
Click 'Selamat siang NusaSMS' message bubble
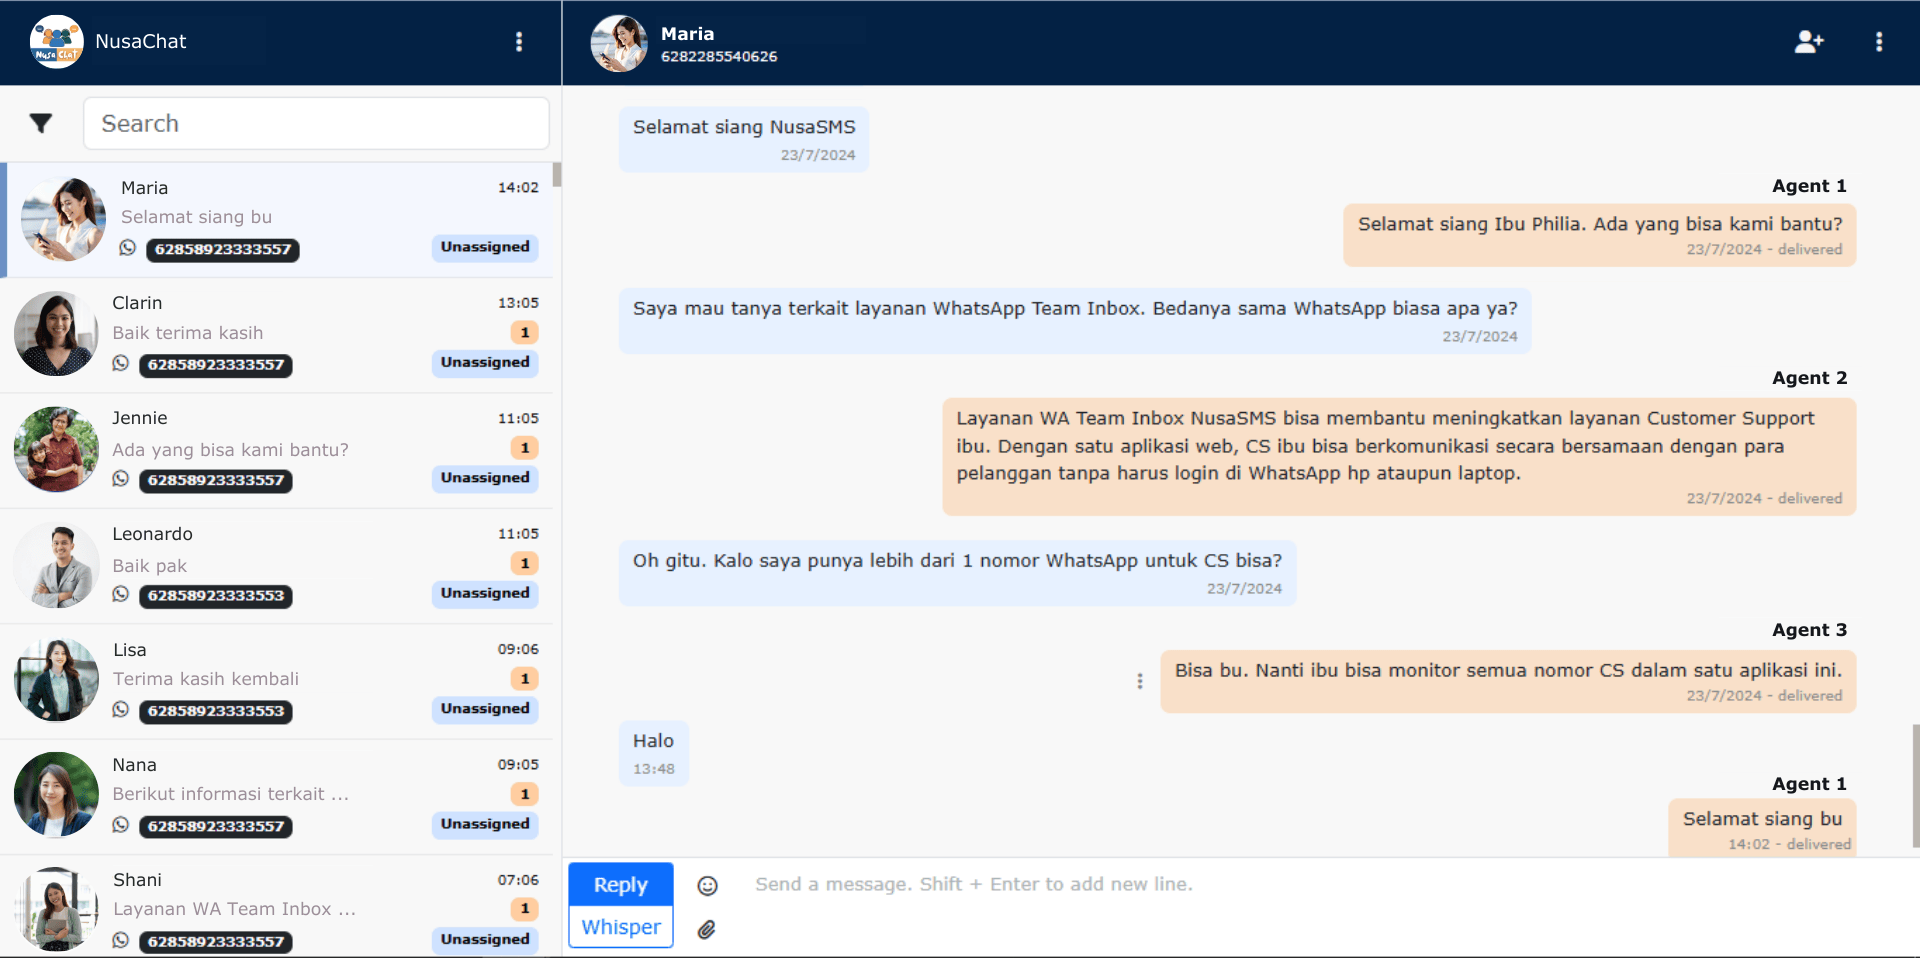tap(744, 140)
